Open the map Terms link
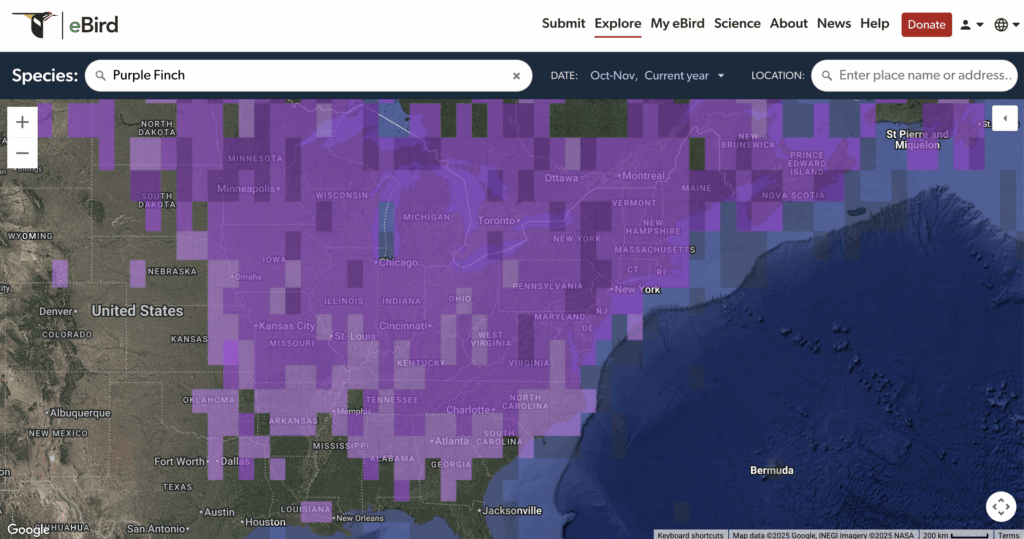Image resolution: width=1024 pixels, height=539 pixels. click(x=1008, y=535)
